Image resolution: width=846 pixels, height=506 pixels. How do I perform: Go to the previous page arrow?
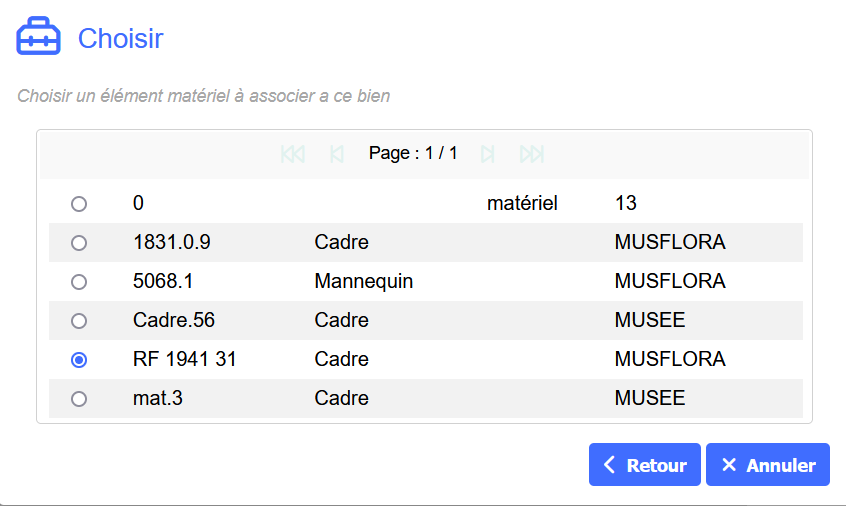337,154
